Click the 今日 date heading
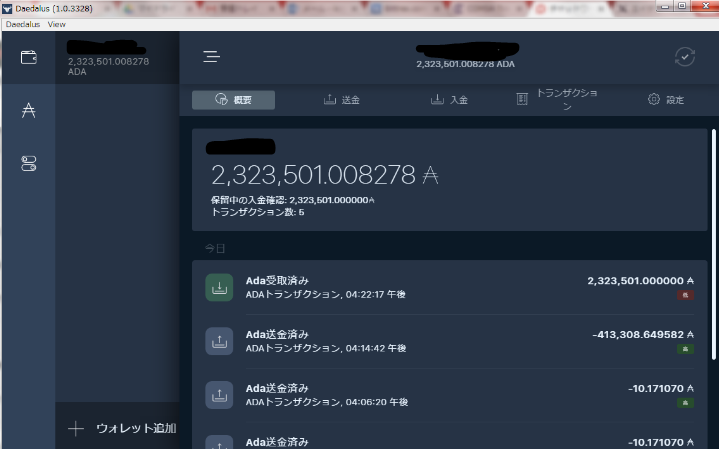This screenshot has height=449, width=719. tap(215, 249)
